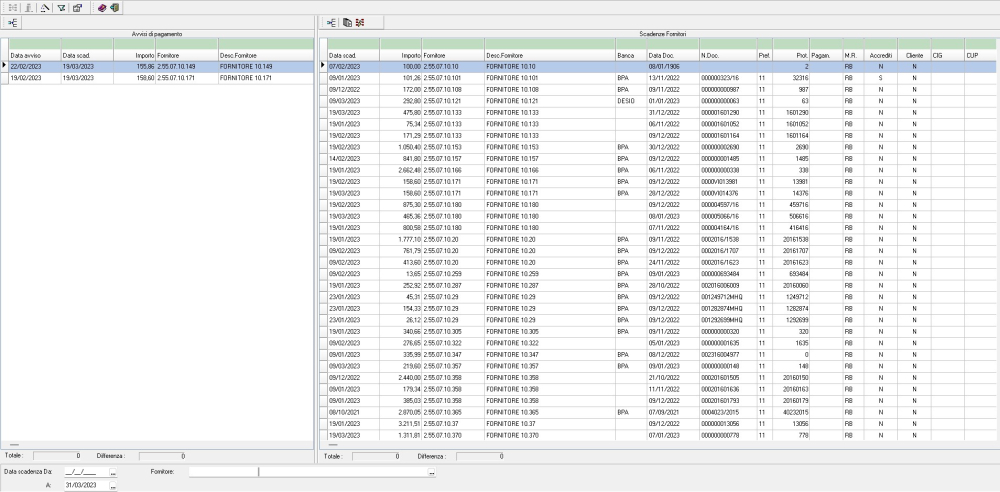
Task: Open the Fornitore lookup ellipsis button
Action: click(x=432, y=472)
